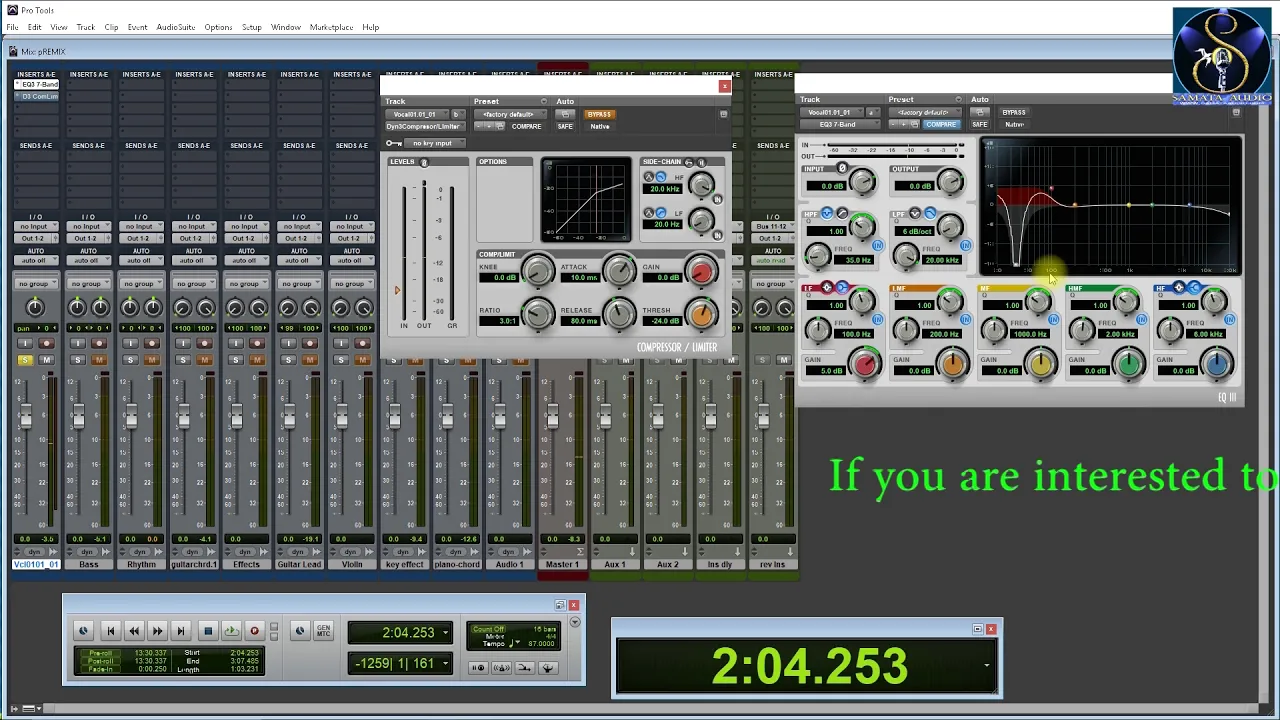Open compressor plugin selector Dyn3Compressor/Limiter
The image size is (1280, 720).
[423, 127]
